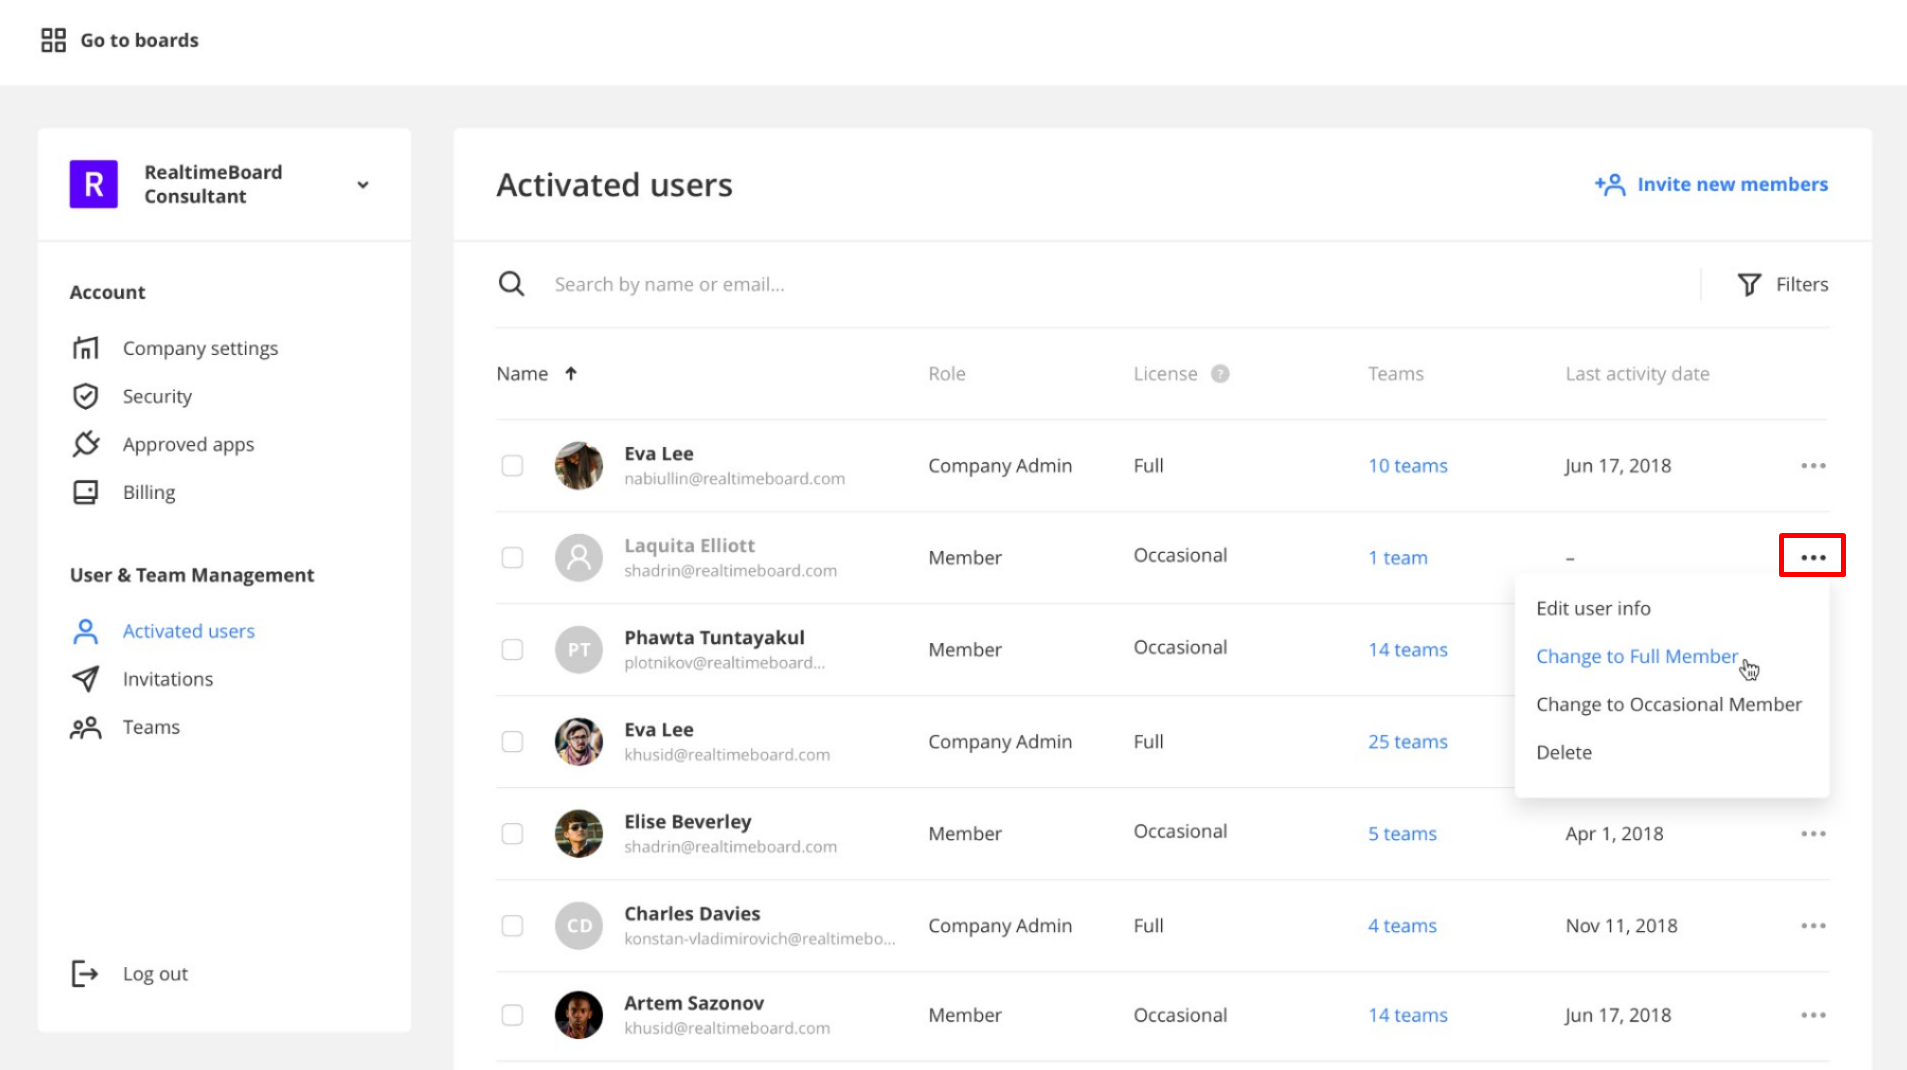
Task: Click the Approved apps plug icon
Action: coord(86,444)
